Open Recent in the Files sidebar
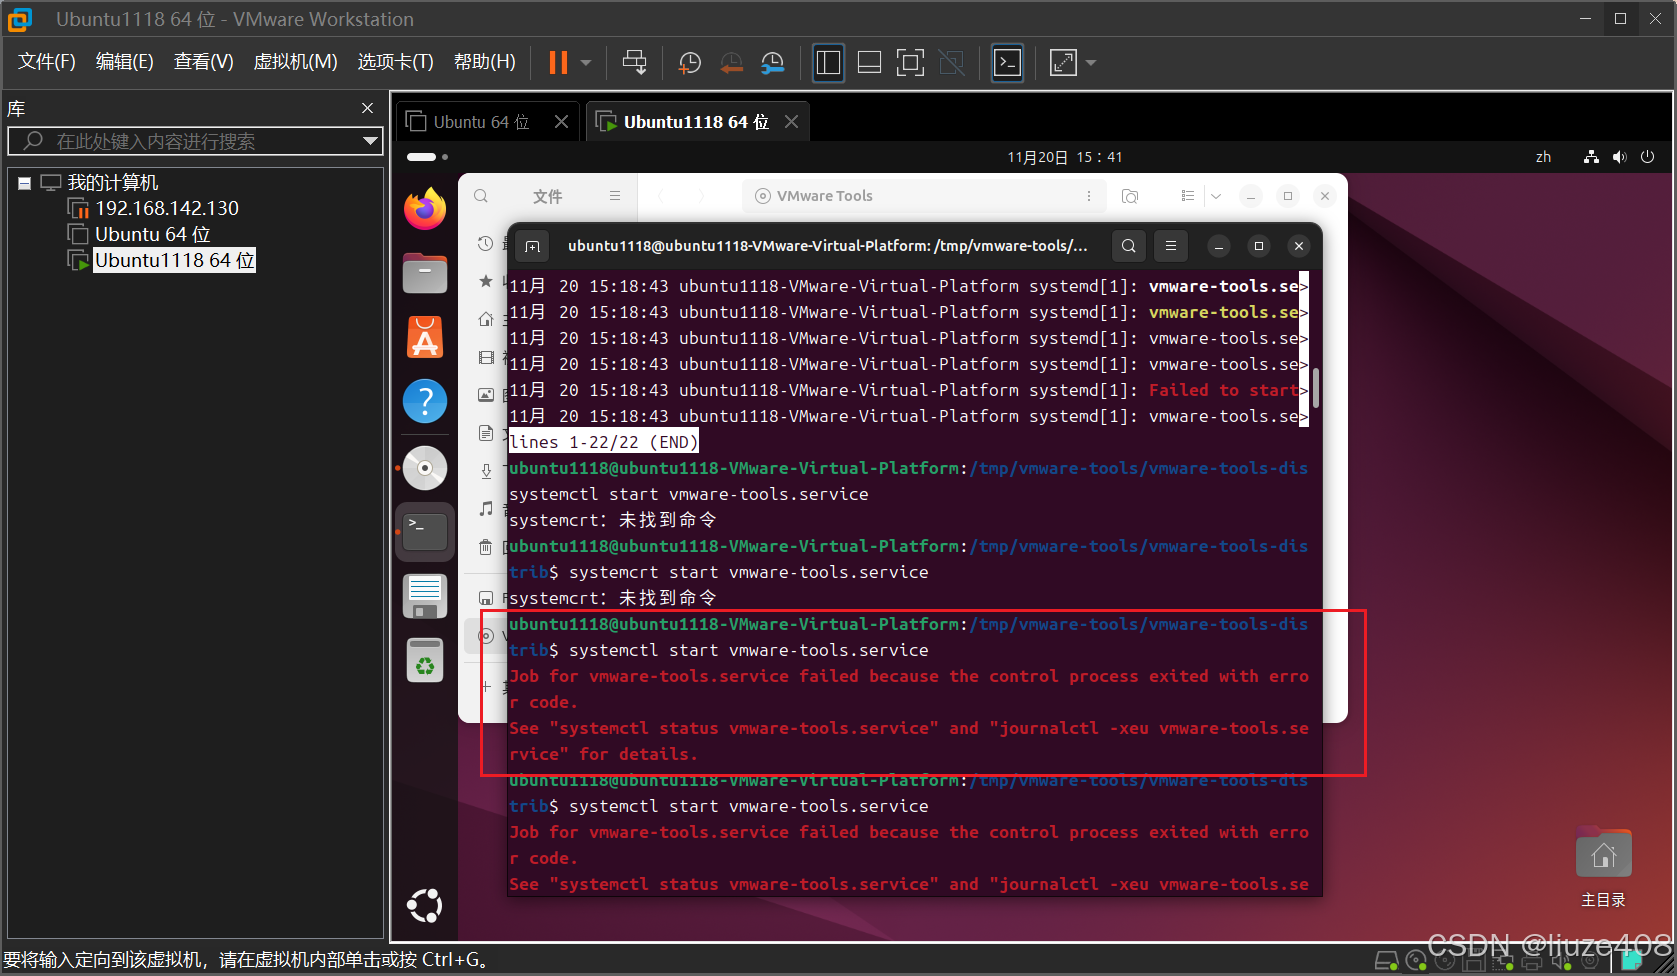 coord(485,243)
